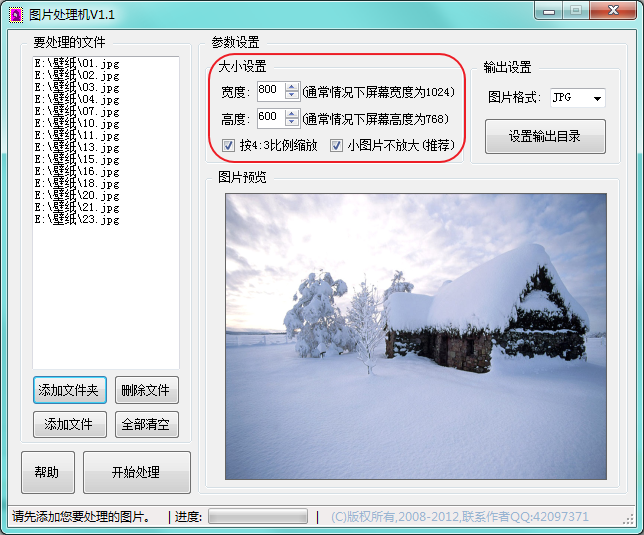Open 帮助 help button
The image size is (644, 535).
48,472
